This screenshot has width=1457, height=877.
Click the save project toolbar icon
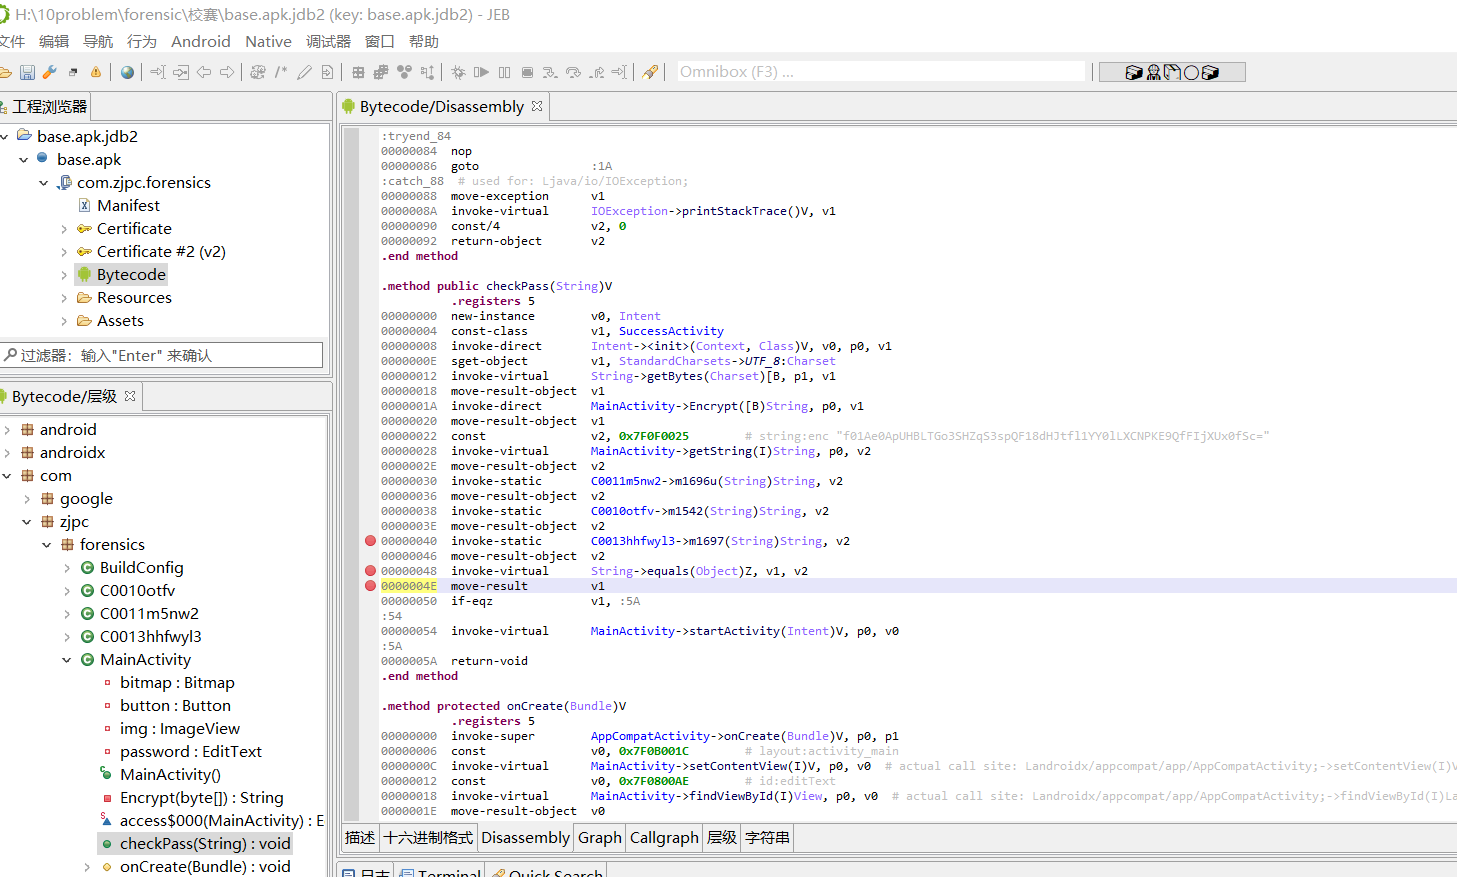[27, 72]
